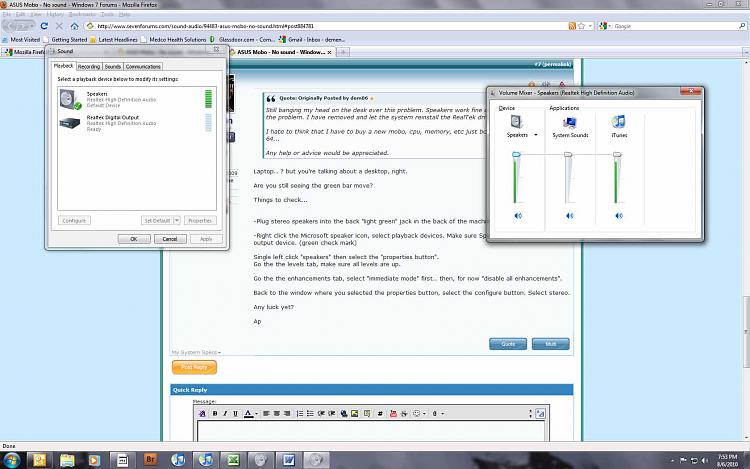This screenshot has width=750, height=469.
Task: Open Getting Started bookmark
Action: pos(65,40)
